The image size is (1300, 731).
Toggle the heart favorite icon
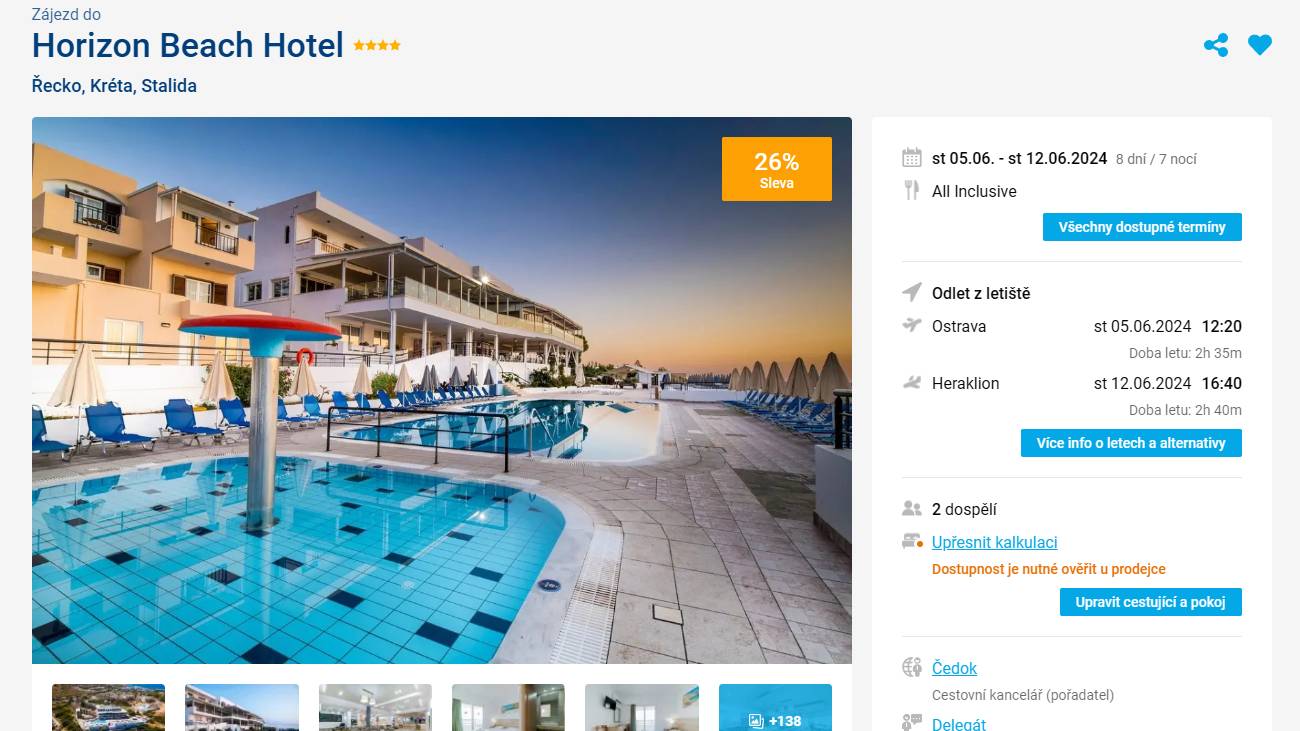1260,45
